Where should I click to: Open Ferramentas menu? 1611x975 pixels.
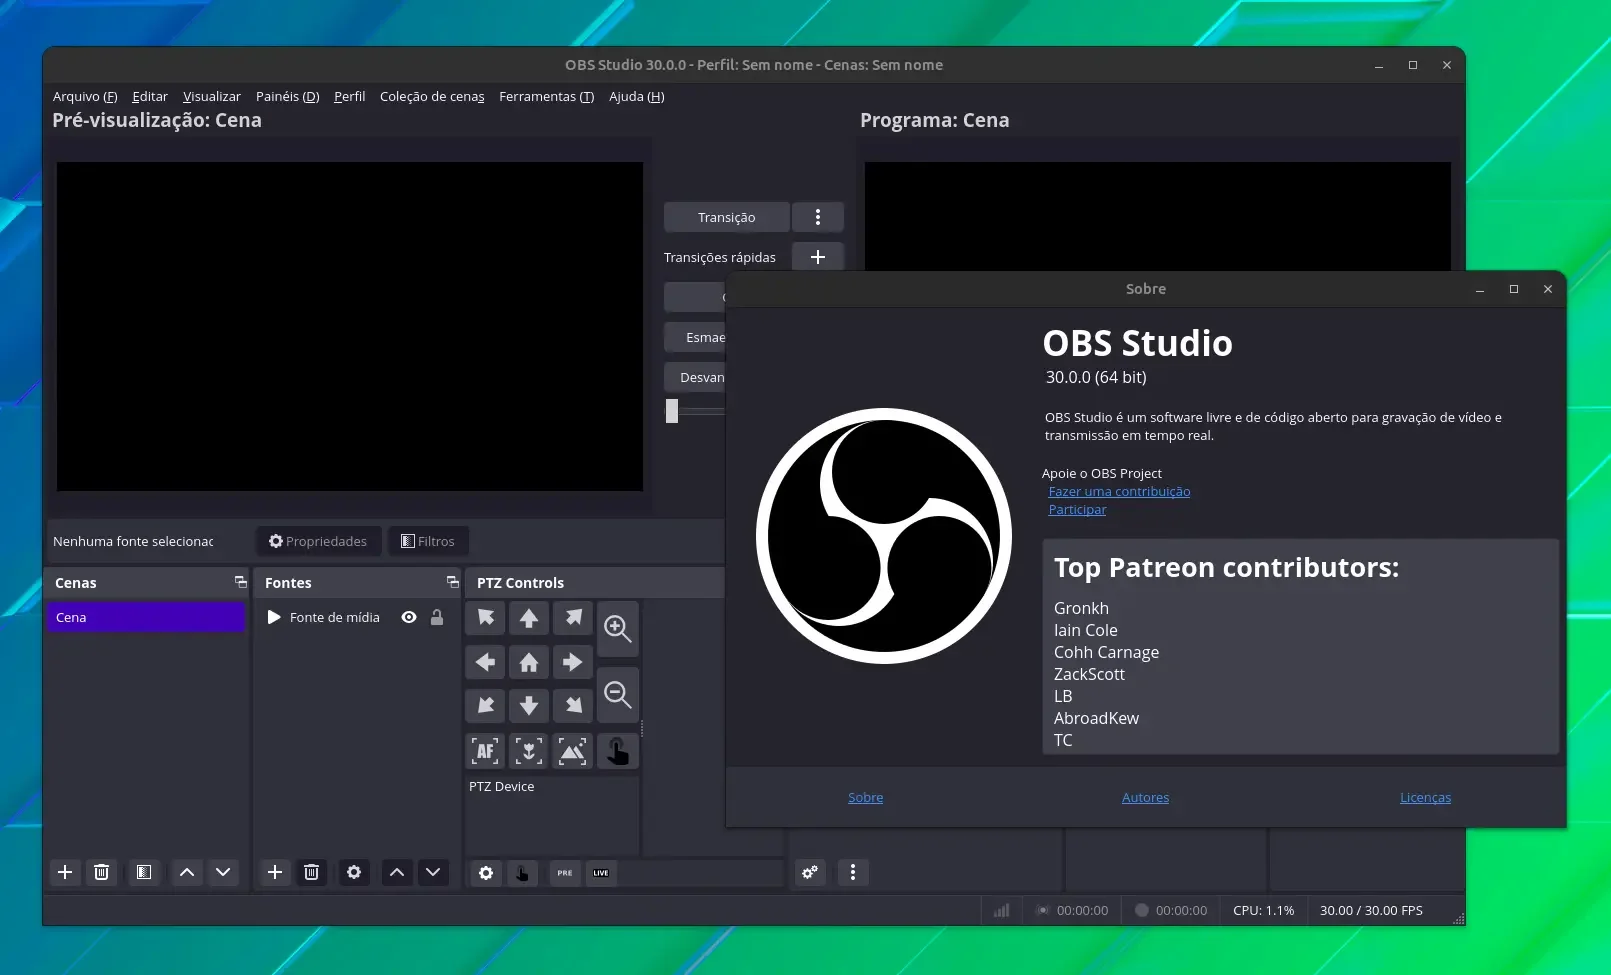point(547,96)
